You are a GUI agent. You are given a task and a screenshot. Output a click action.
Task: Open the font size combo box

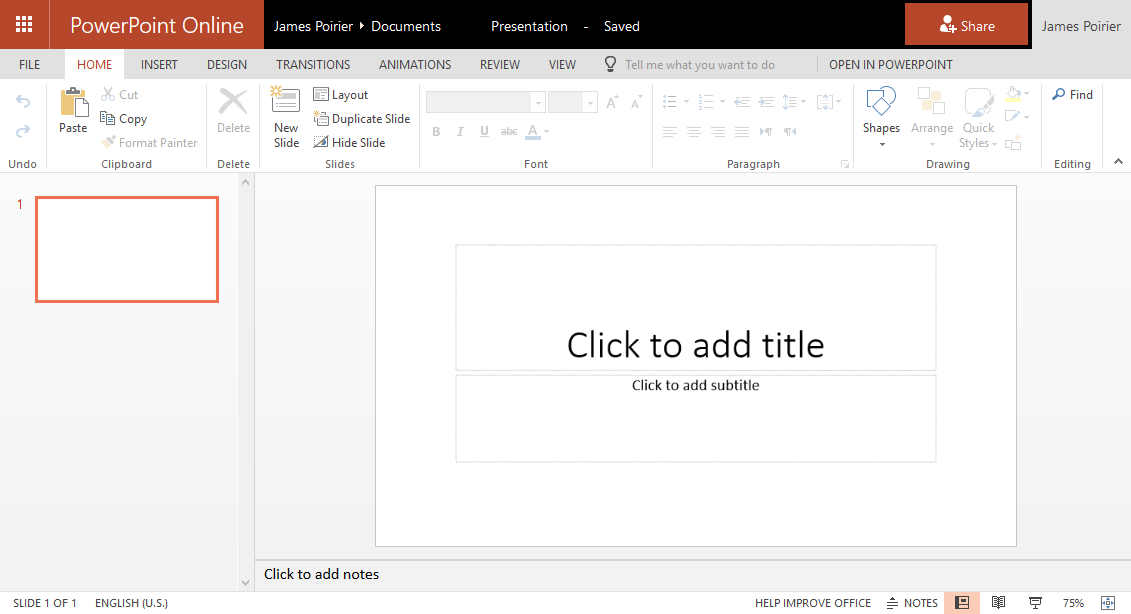point(572,102)
